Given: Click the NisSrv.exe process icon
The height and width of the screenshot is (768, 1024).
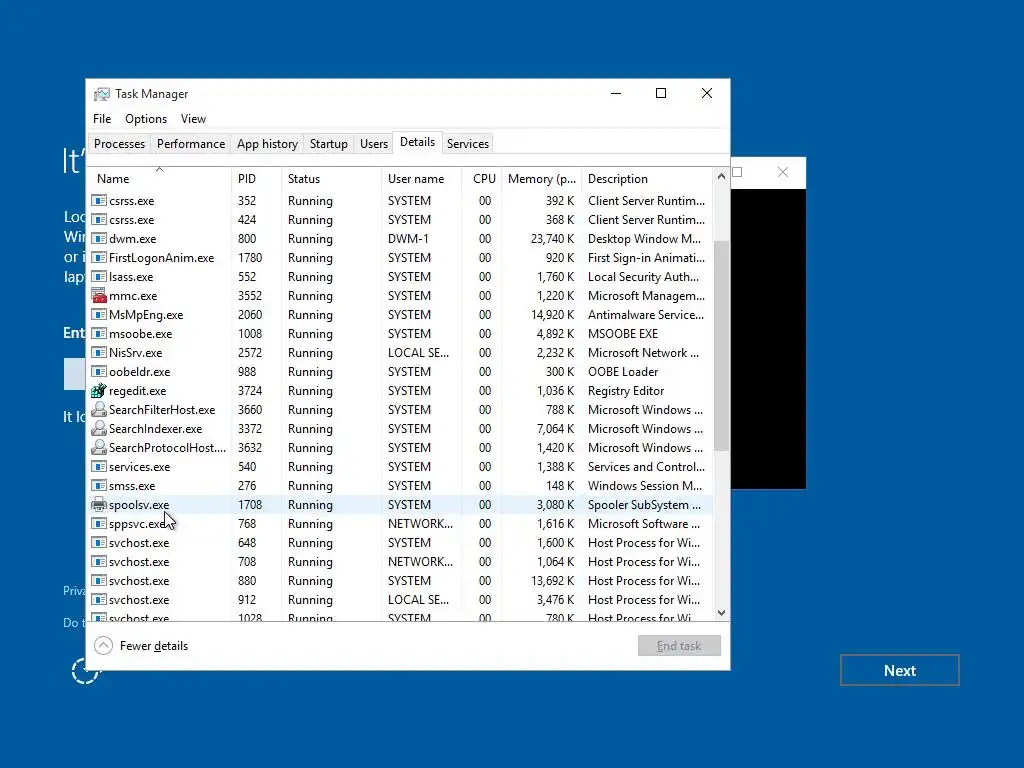Looking at the screenshot, I should 99,353.
